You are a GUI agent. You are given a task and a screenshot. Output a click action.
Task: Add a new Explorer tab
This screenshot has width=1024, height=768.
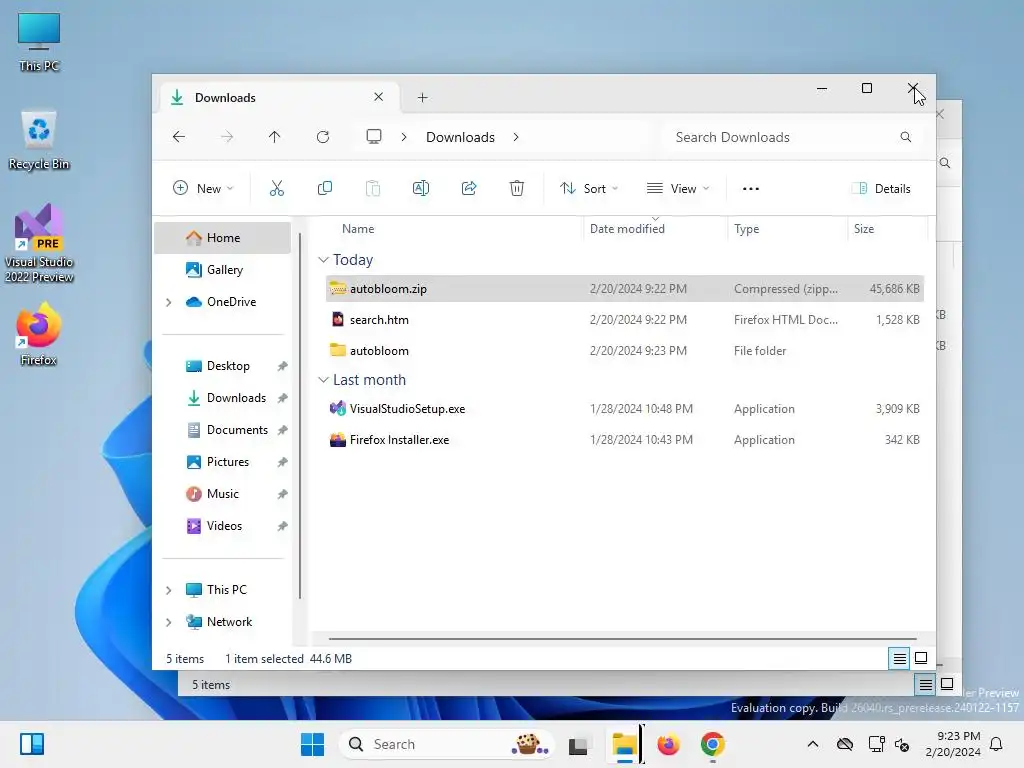423,98
